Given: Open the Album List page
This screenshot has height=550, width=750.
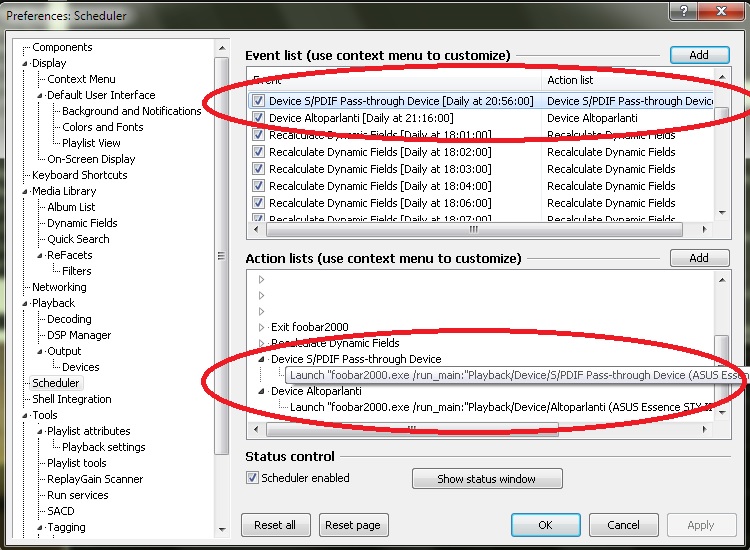Looking at the screenshot, I should [71, 207].
